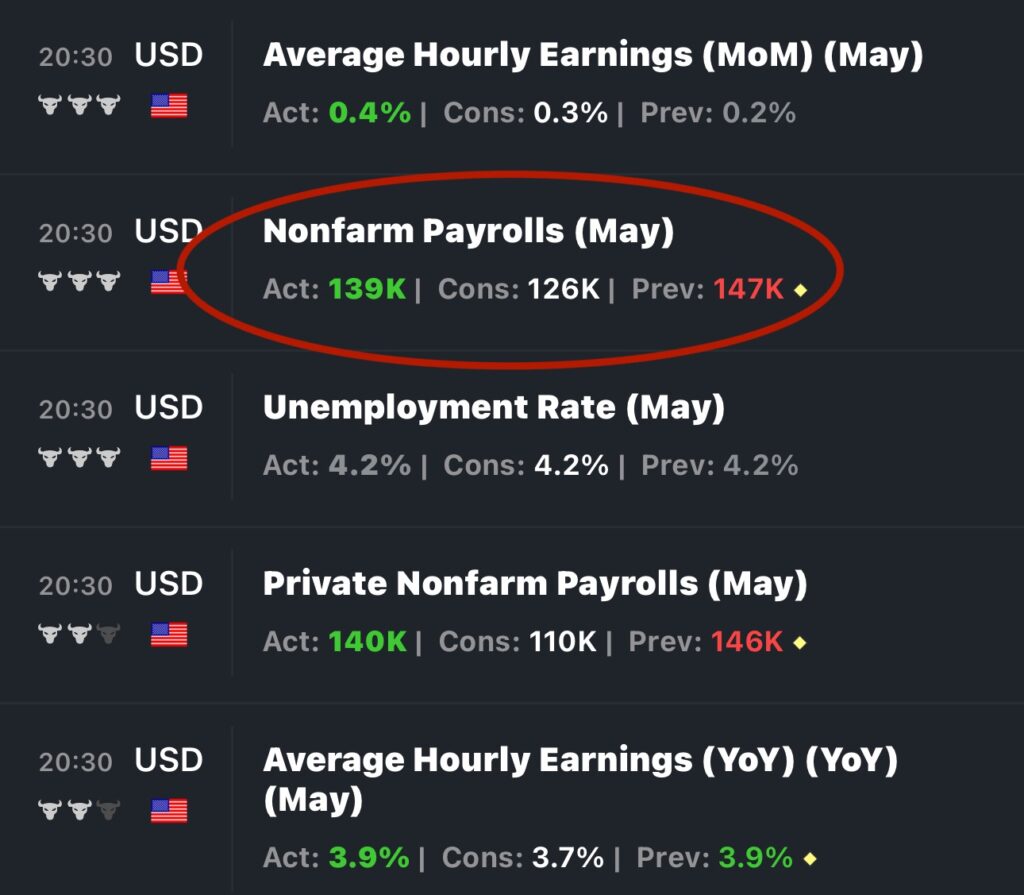The width and height of the screenshot is (1024, 895).
Task: Click US flag in Unemployment Rate row
Action: [x=169, y=458]
